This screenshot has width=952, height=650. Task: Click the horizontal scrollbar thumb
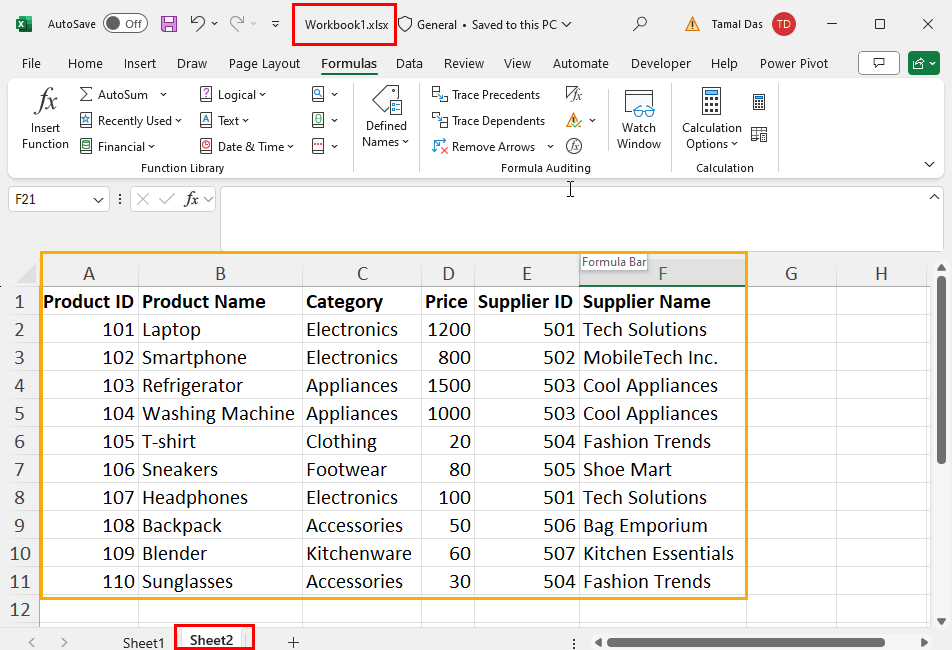pyautogui.click(x=746, y=642)
